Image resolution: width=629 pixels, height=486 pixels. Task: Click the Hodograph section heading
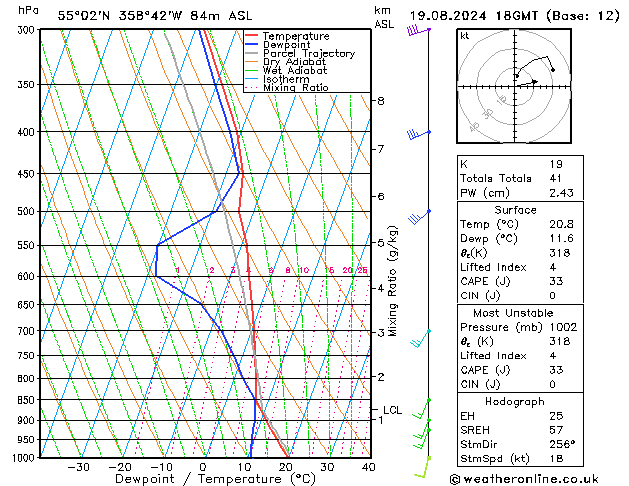[515, 401]
